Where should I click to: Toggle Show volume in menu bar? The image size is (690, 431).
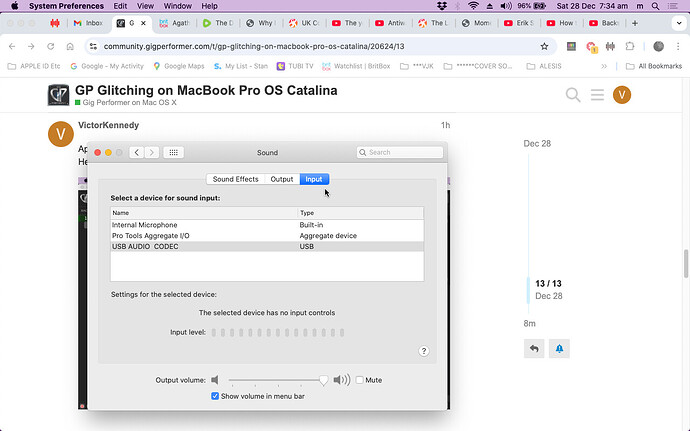pyautogui.click(x=215, y=396)
